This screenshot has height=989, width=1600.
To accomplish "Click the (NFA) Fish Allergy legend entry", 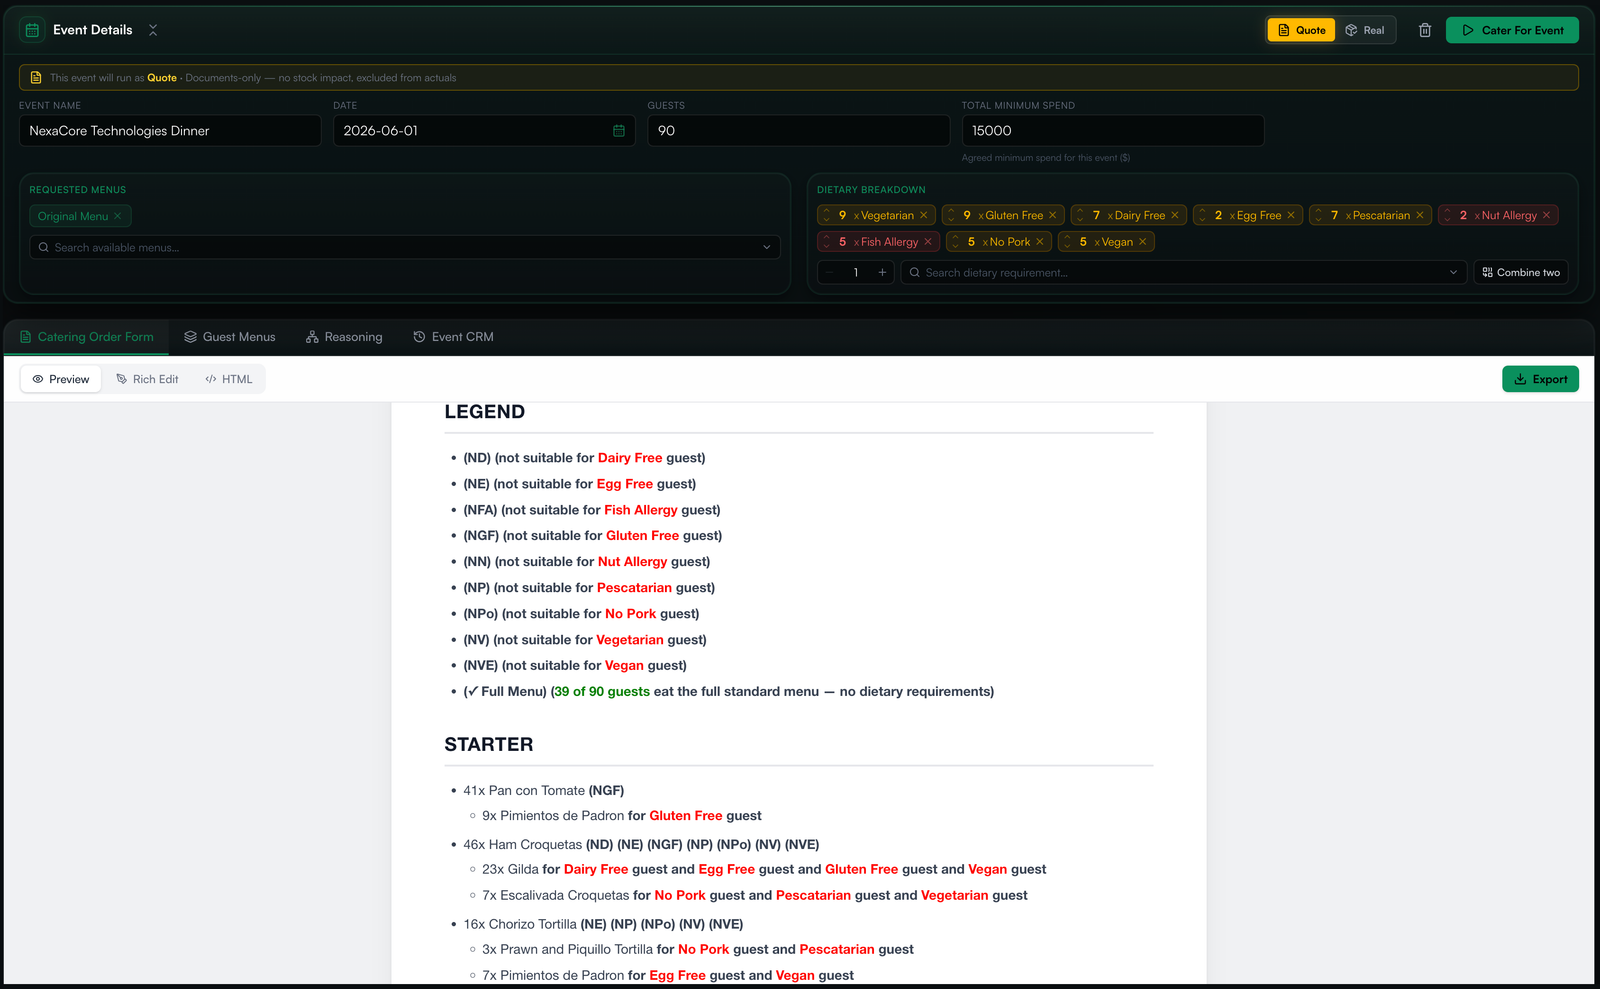I will [x=592, y=510].
